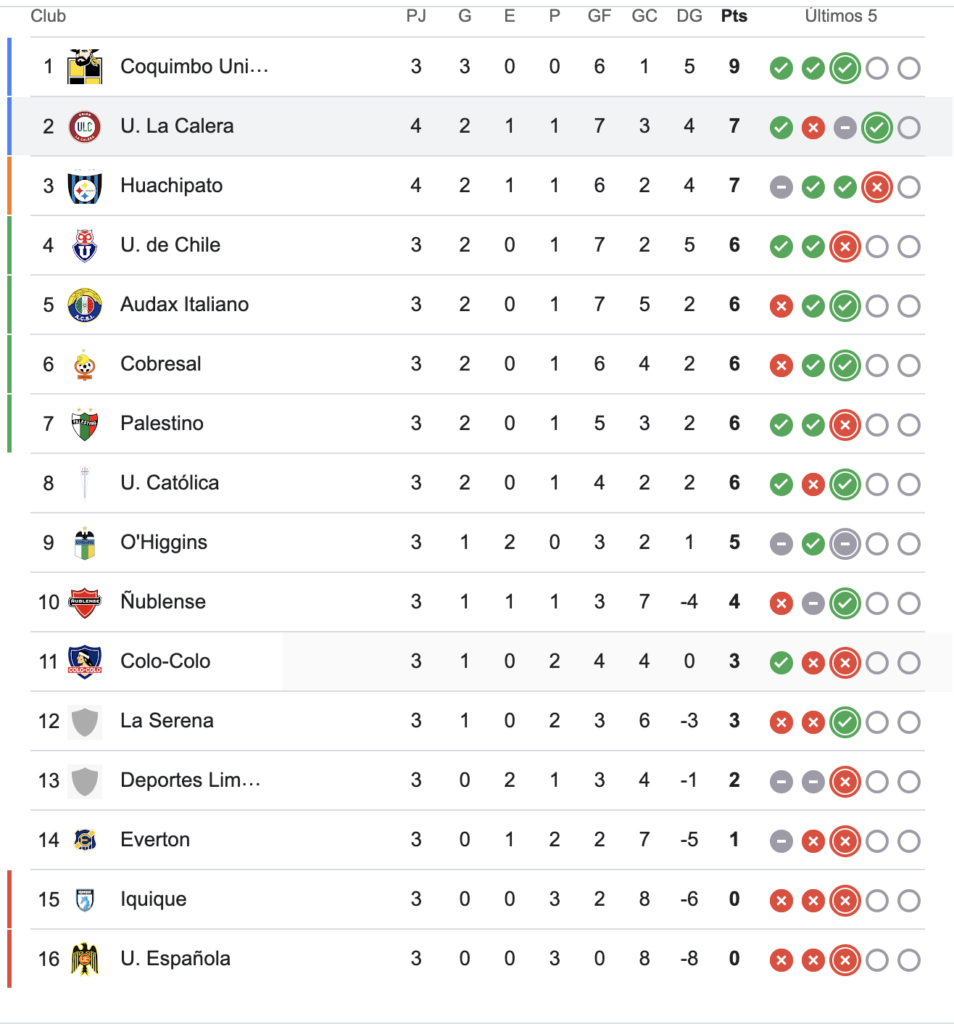Select the U. La Calera team badge

coord(86,127)
